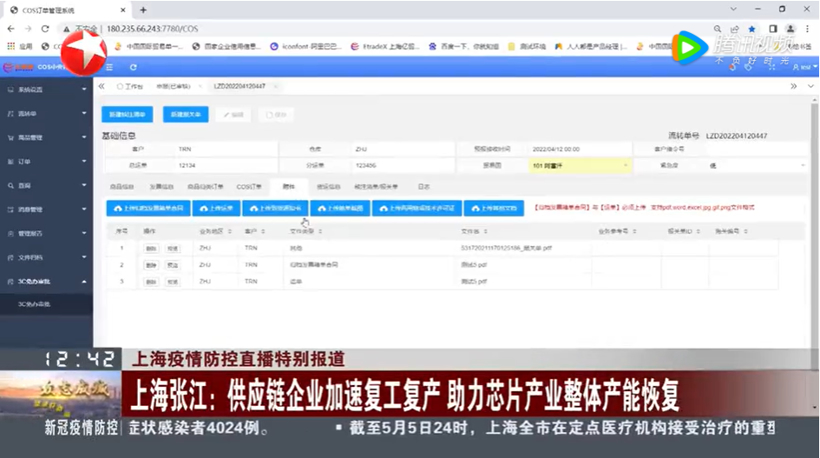Click the greyed 保存 save button

276,114
